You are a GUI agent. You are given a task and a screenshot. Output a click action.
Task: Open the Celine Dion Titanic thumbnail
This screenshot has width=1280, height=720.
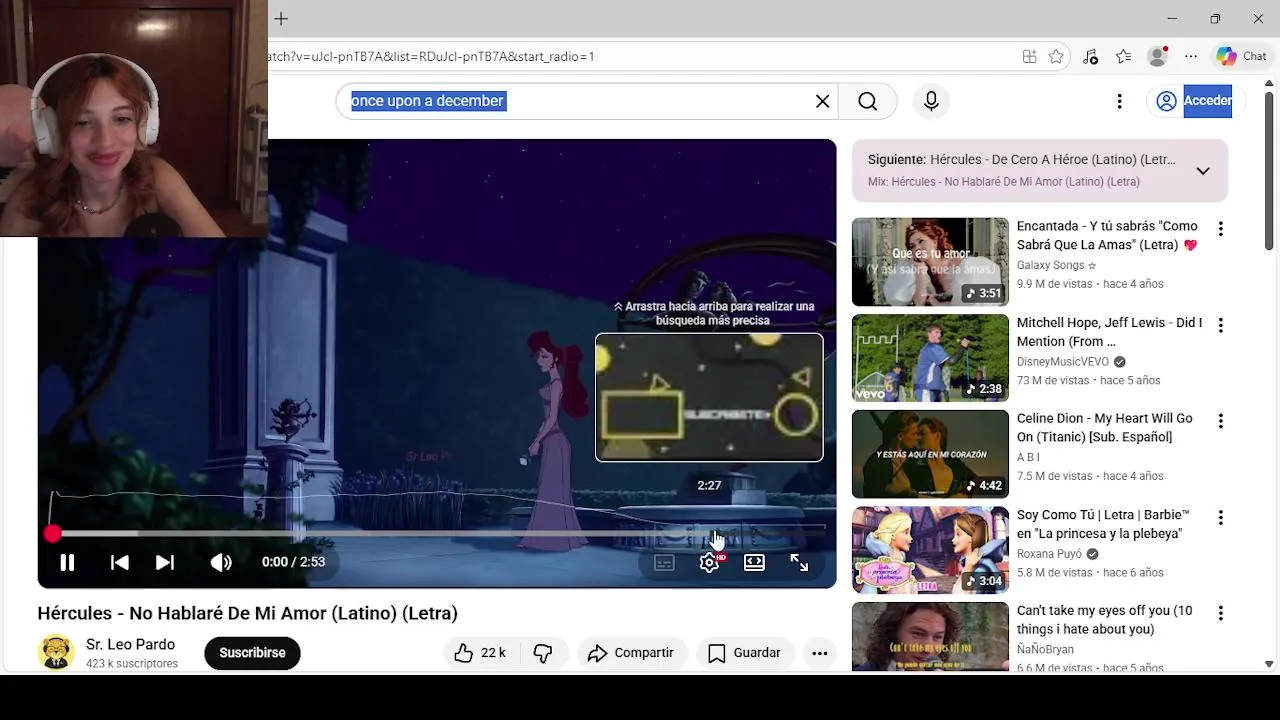coord(930,454)
